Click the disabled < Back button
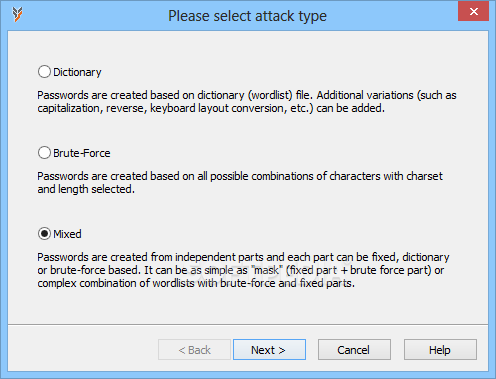The width and height of the screenshot is (496, 379). pos(194,350)
